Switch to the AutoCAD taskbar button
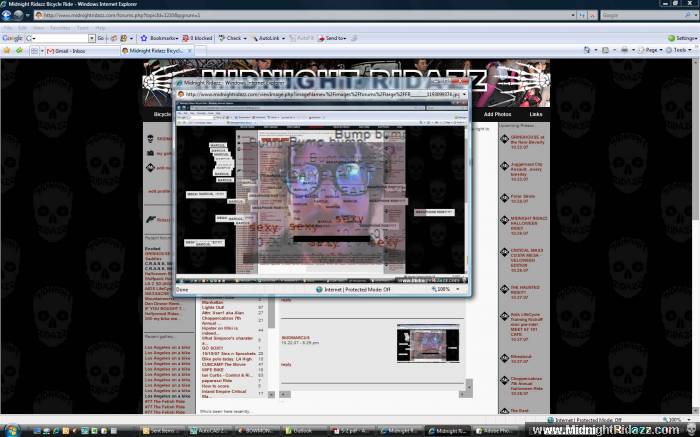The height and width of the screenshot is (437, 700). pos(208,431)
